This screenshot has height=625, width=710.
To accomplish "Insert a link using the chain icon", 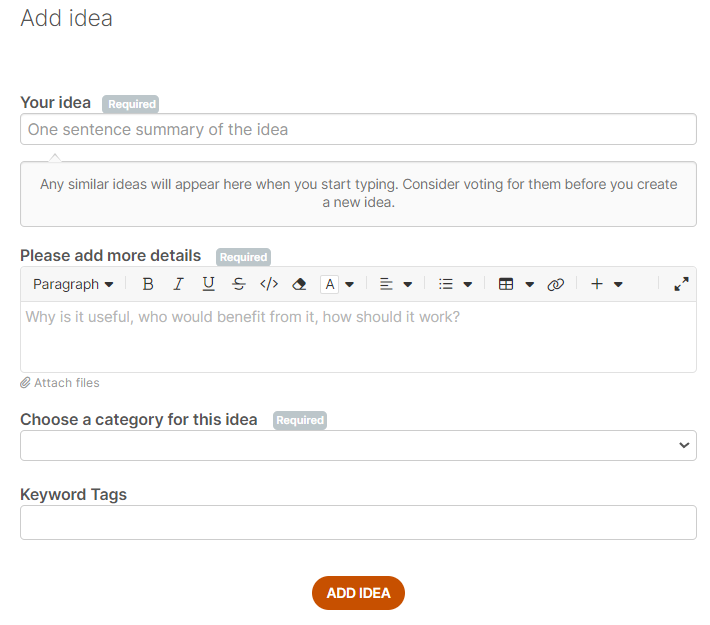I will point(556,284).
